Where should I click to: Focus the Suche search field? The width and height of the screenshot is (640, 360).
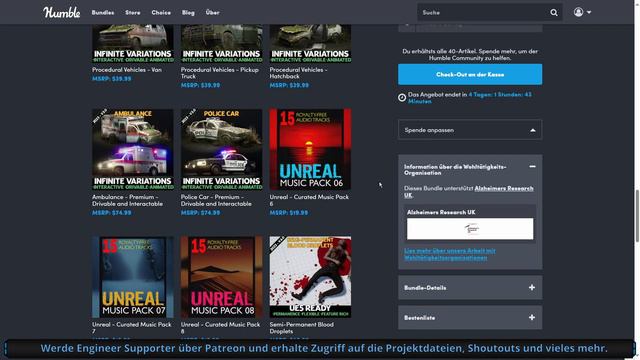[x=484, y=13]
